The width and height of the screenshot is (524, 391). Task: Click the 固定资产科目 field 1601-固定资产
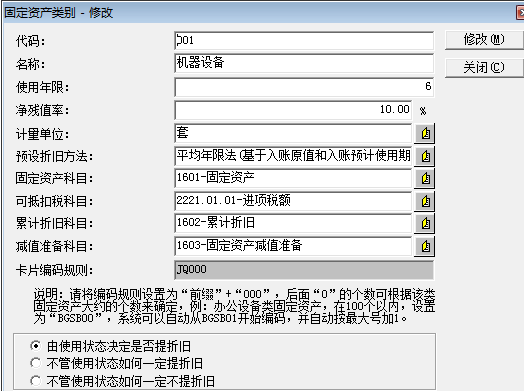(x=293, y=178)
